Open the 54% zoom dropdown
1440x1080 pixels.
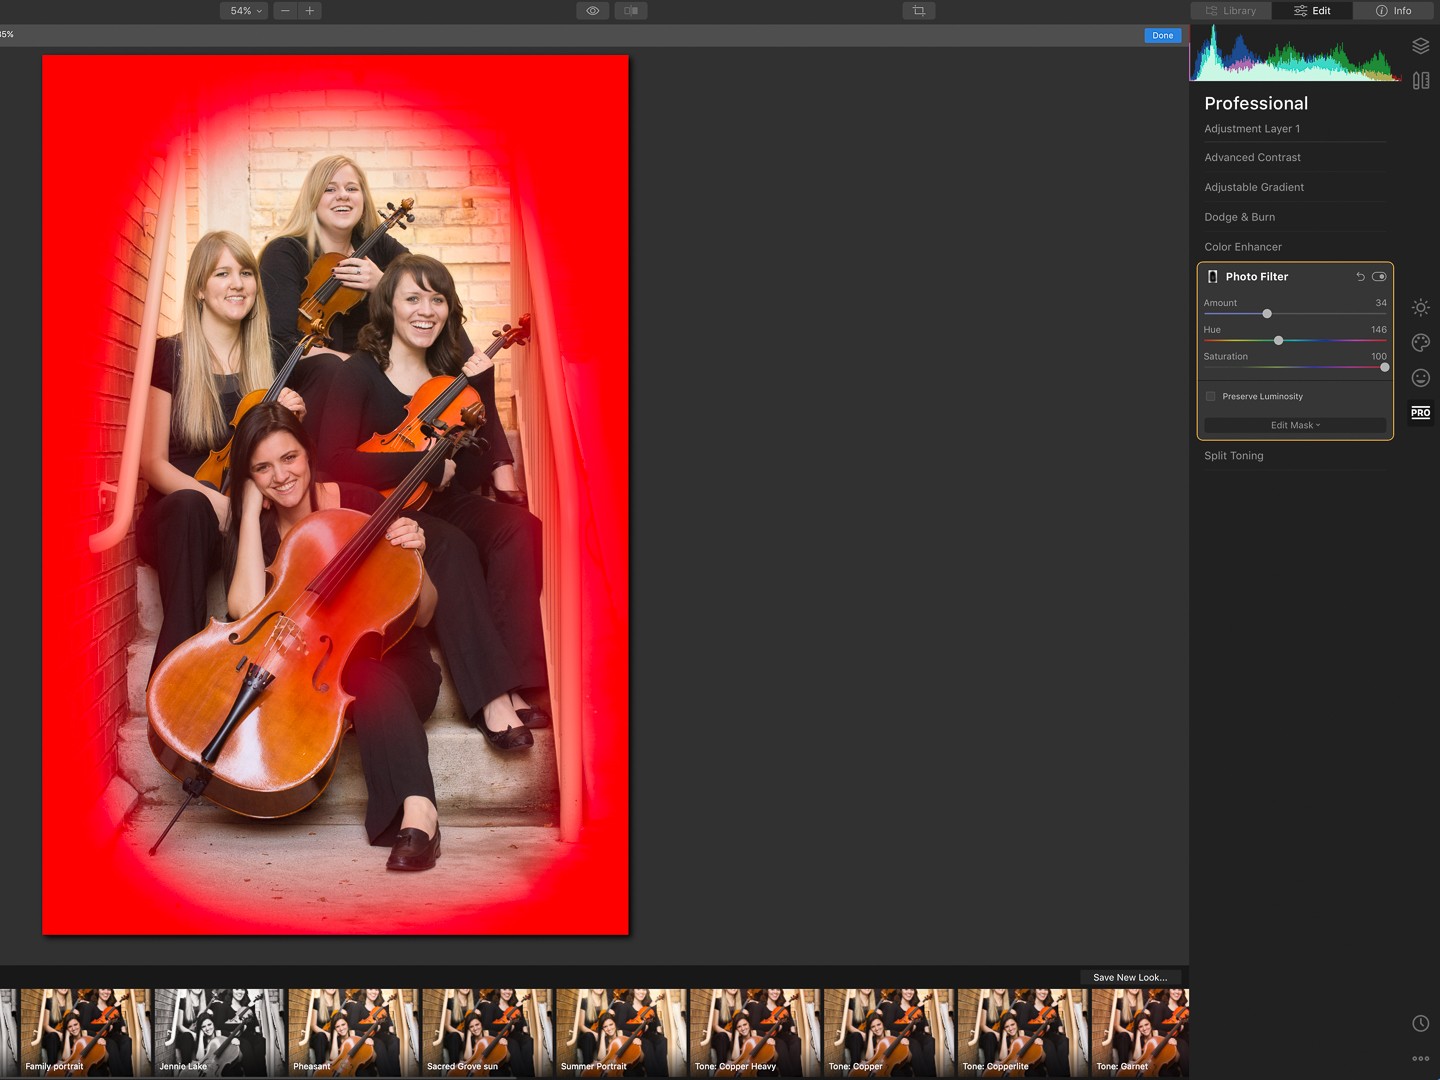245,11
